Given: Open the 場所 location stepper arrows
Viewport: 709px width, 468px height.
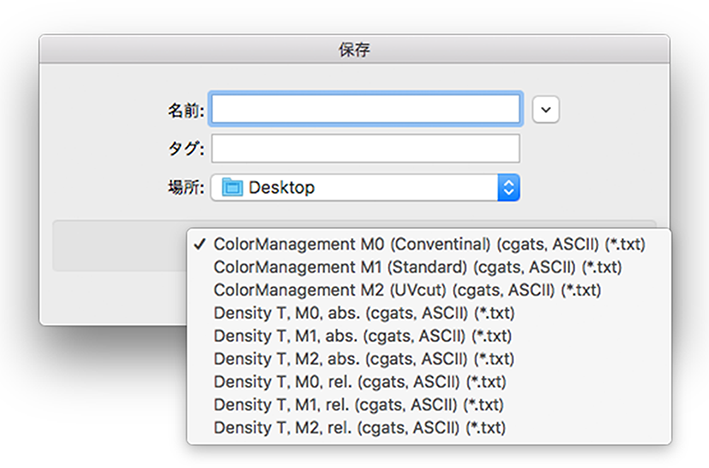Looking at the screenshot, I should click(509, 187).
